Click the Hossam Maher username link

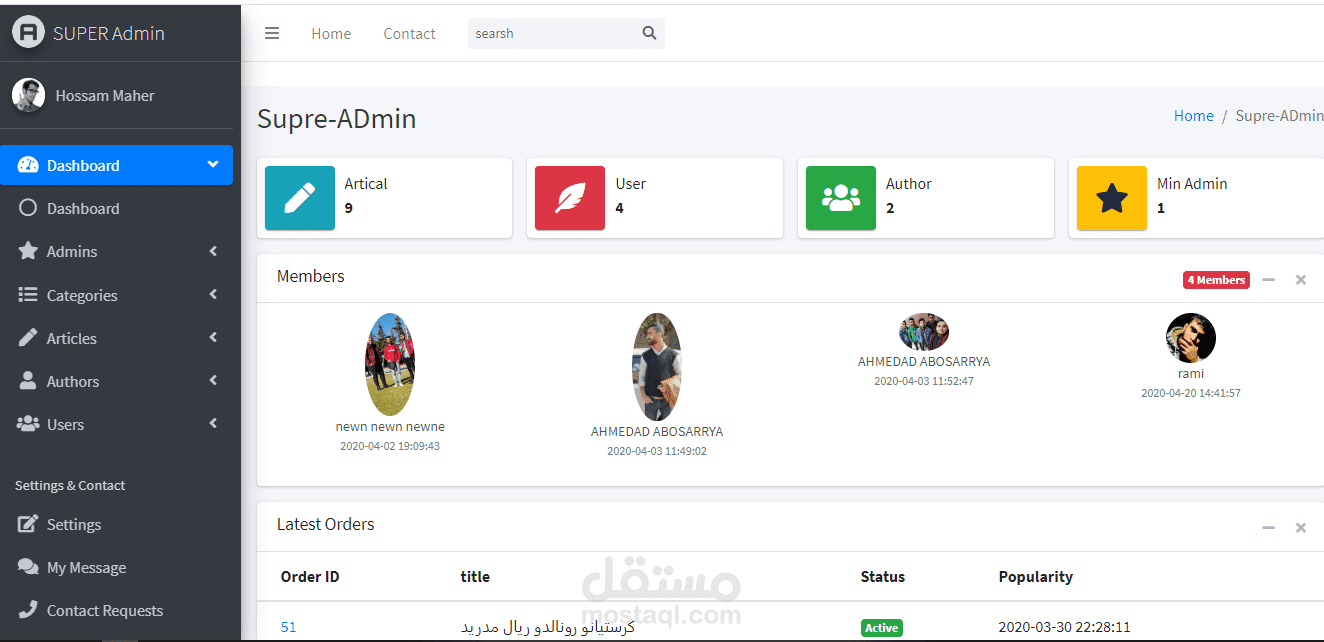pos(105,95)
